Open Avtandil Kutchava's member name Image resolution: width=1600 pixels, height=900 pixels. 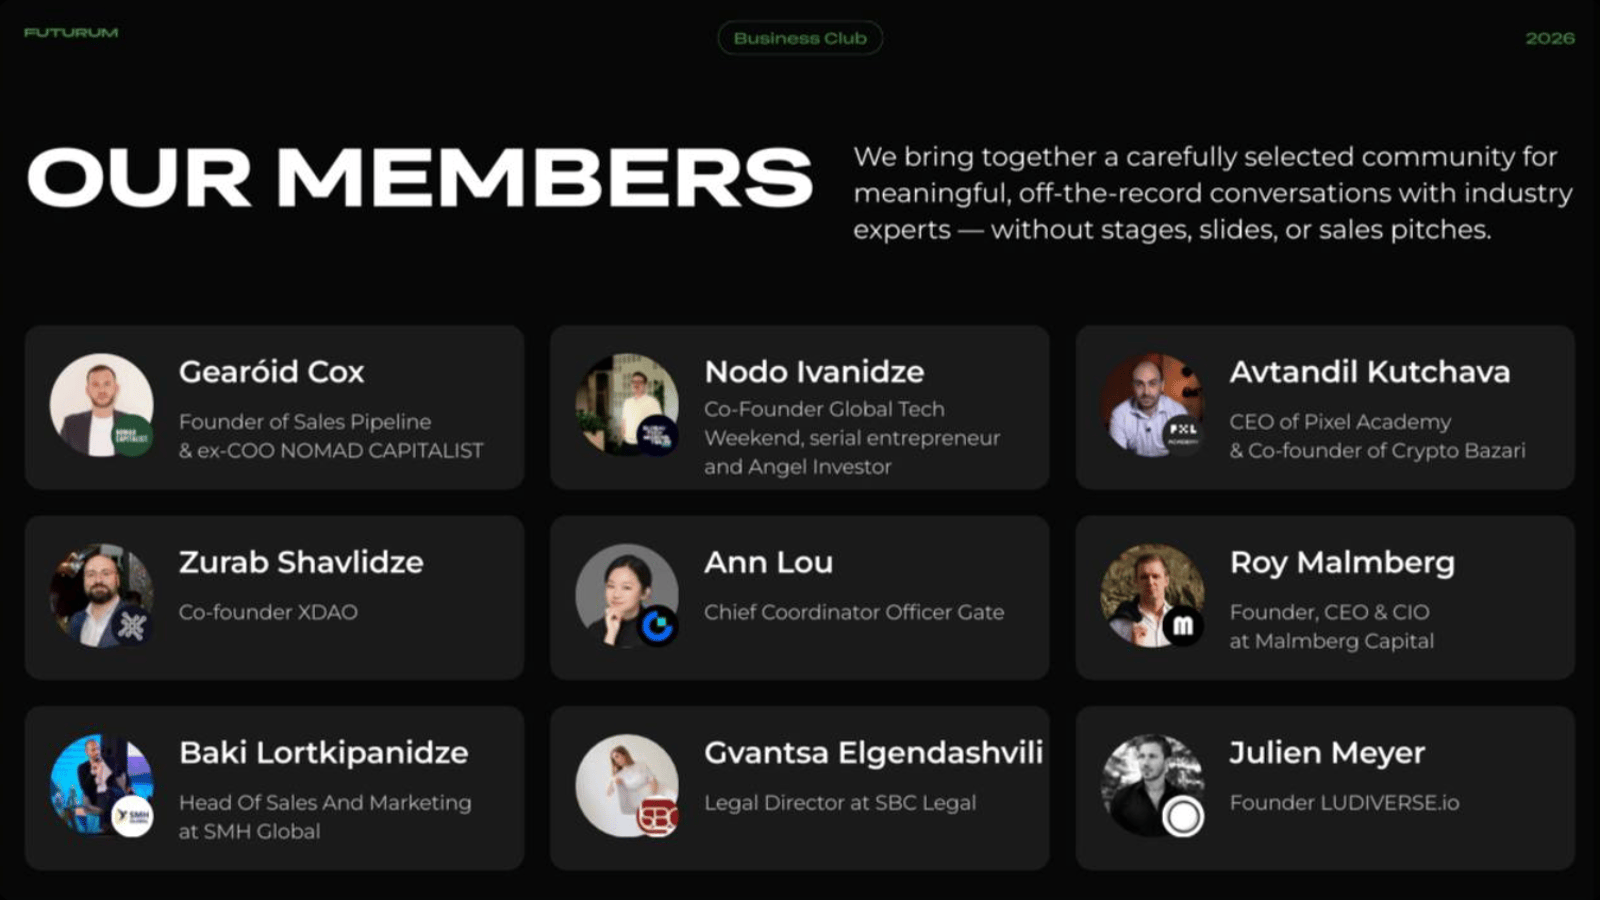1369,372
